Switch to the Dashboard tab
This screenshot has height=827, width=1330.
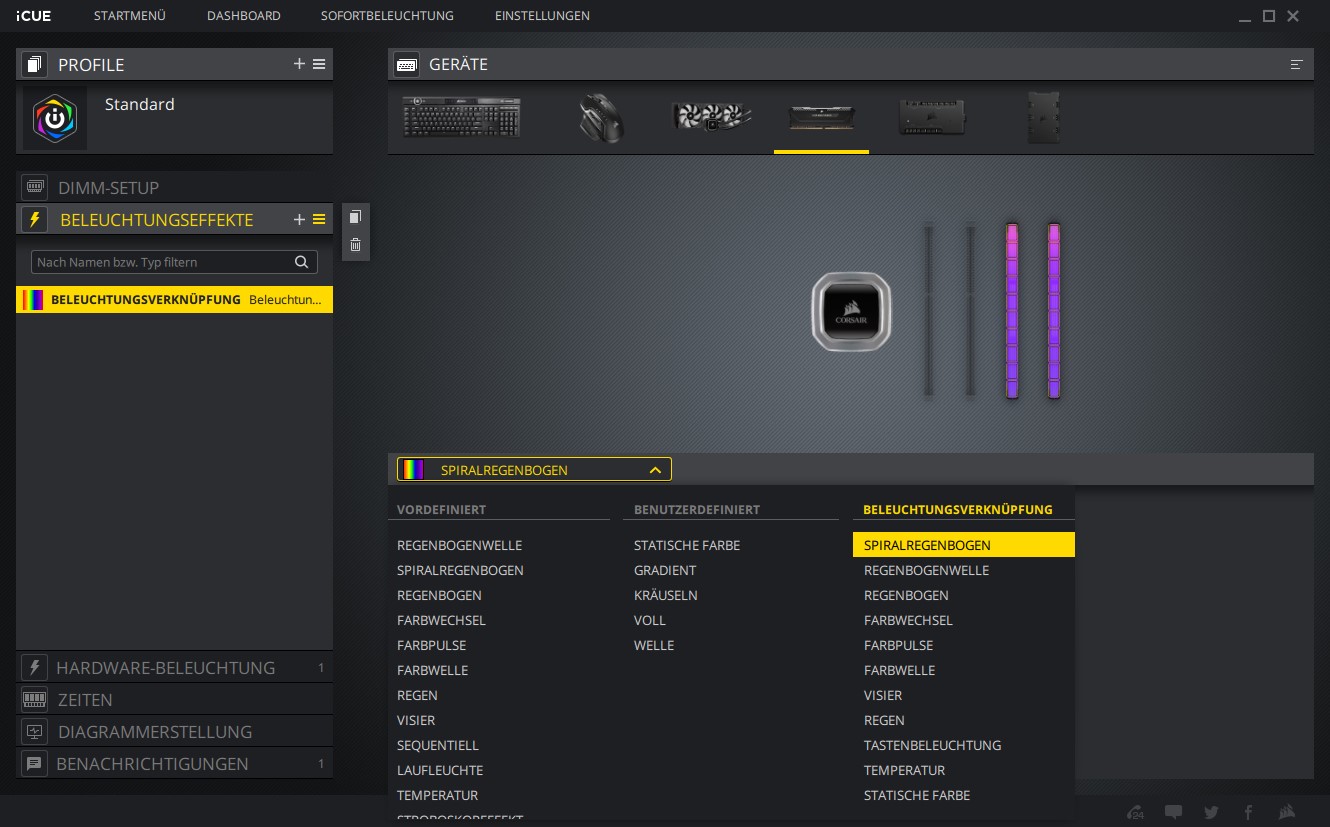point(243,16)
